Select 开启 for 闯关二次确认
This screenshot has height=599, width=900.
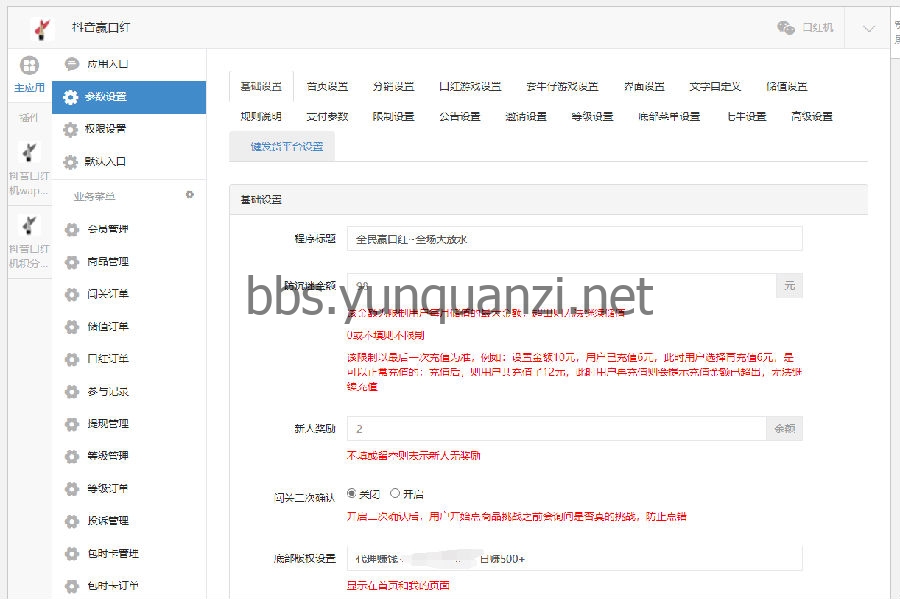(x=395, y=493)
